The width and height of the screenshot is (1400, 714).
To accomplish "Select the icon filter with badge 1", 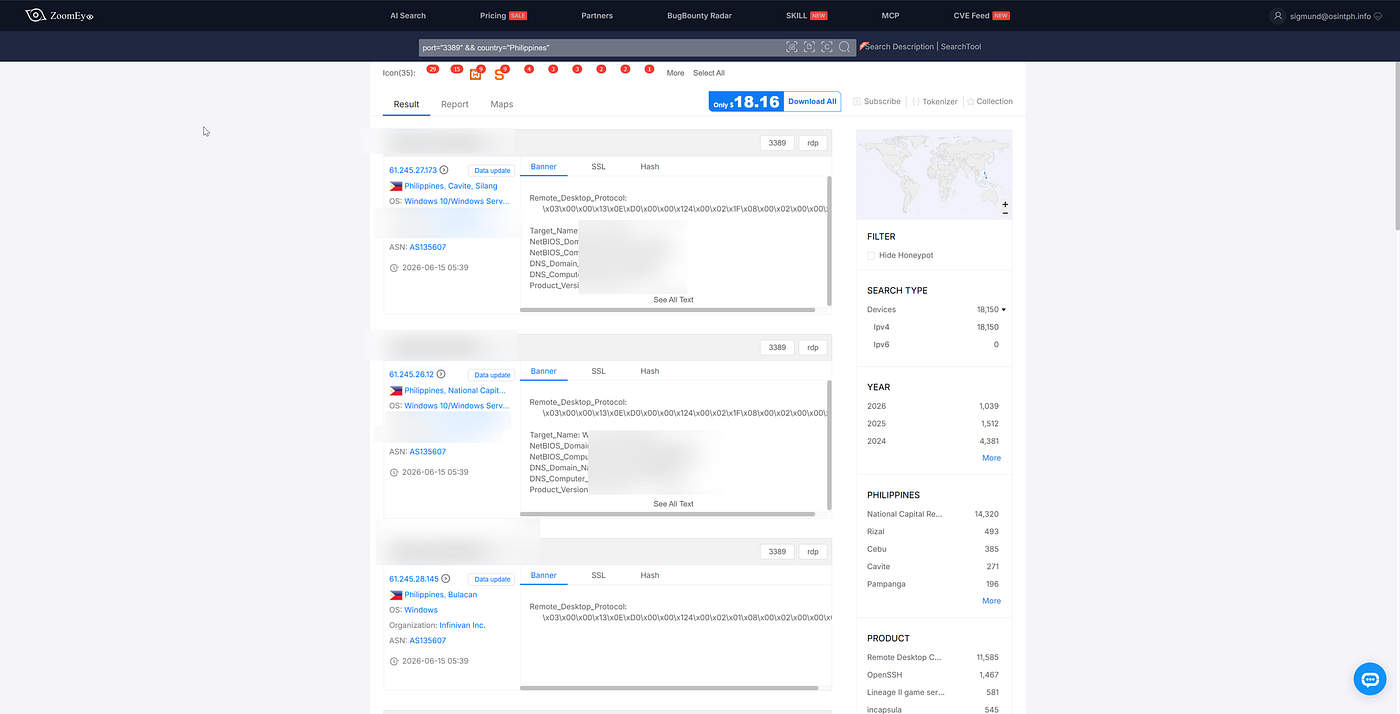I will [x=649, y=69].
